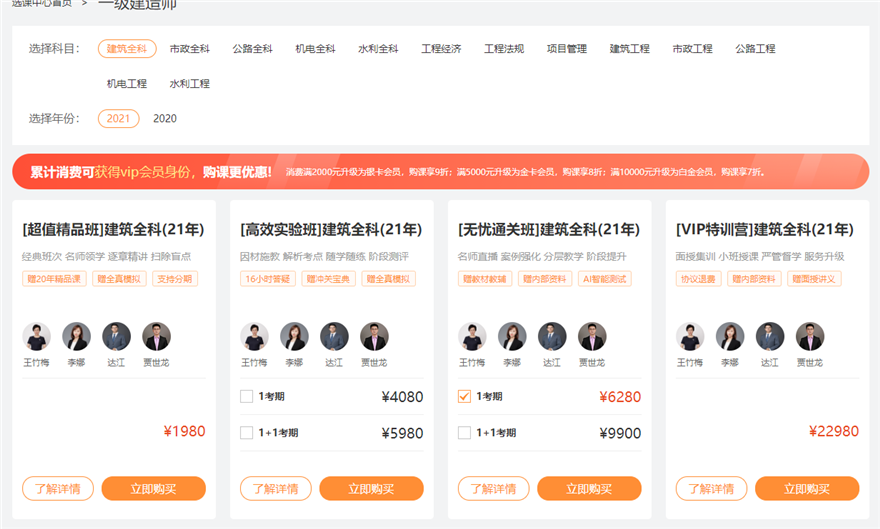Screen dimensions: 880x529
Task: Click 立即购买 for 超值精品班
Action: pyautogui.click(x=153, y=489)
